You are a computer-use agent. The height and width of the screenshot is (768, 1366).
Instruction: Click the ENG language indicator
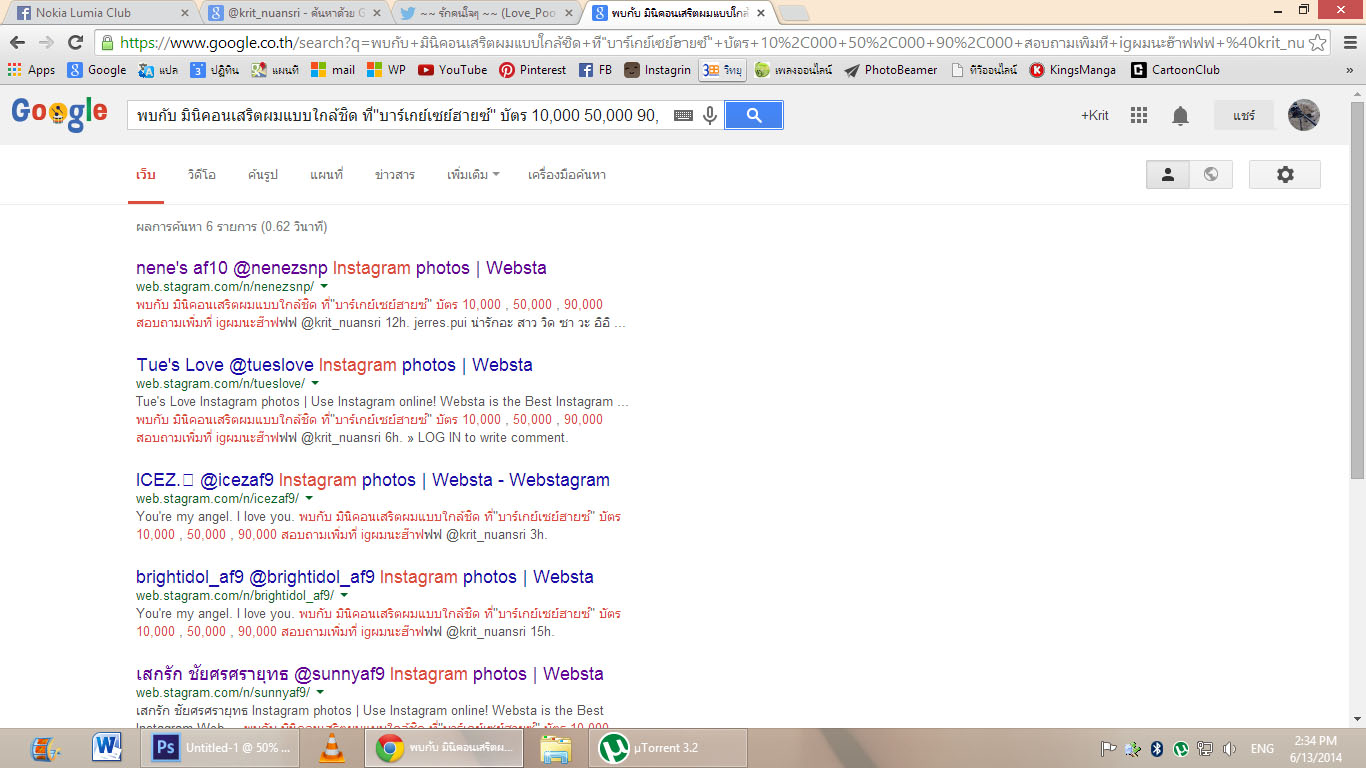point(1262,748)
